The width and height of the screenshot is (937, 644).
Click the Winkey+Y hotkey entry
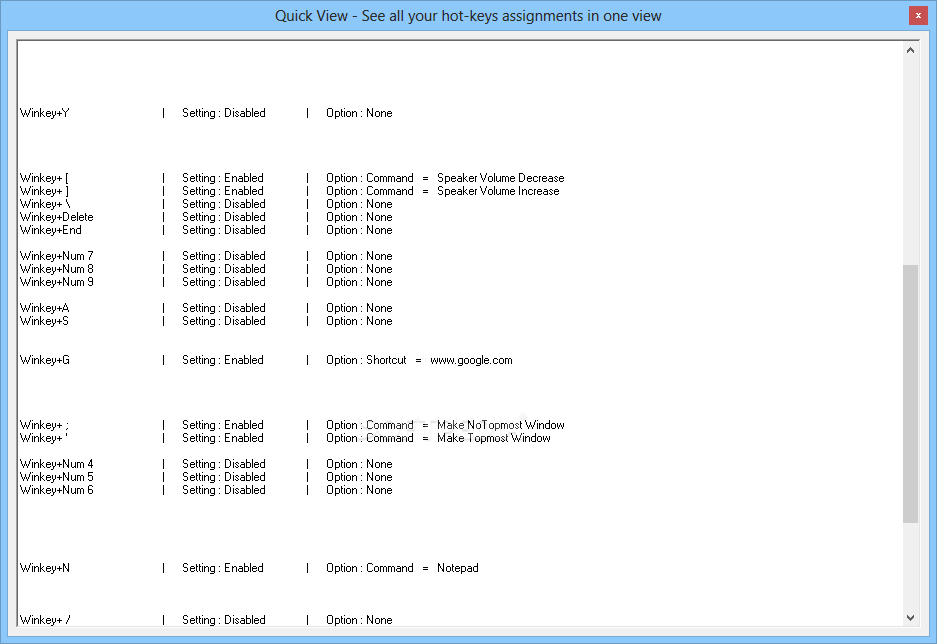pyautogui.click(x=45, y=113)
